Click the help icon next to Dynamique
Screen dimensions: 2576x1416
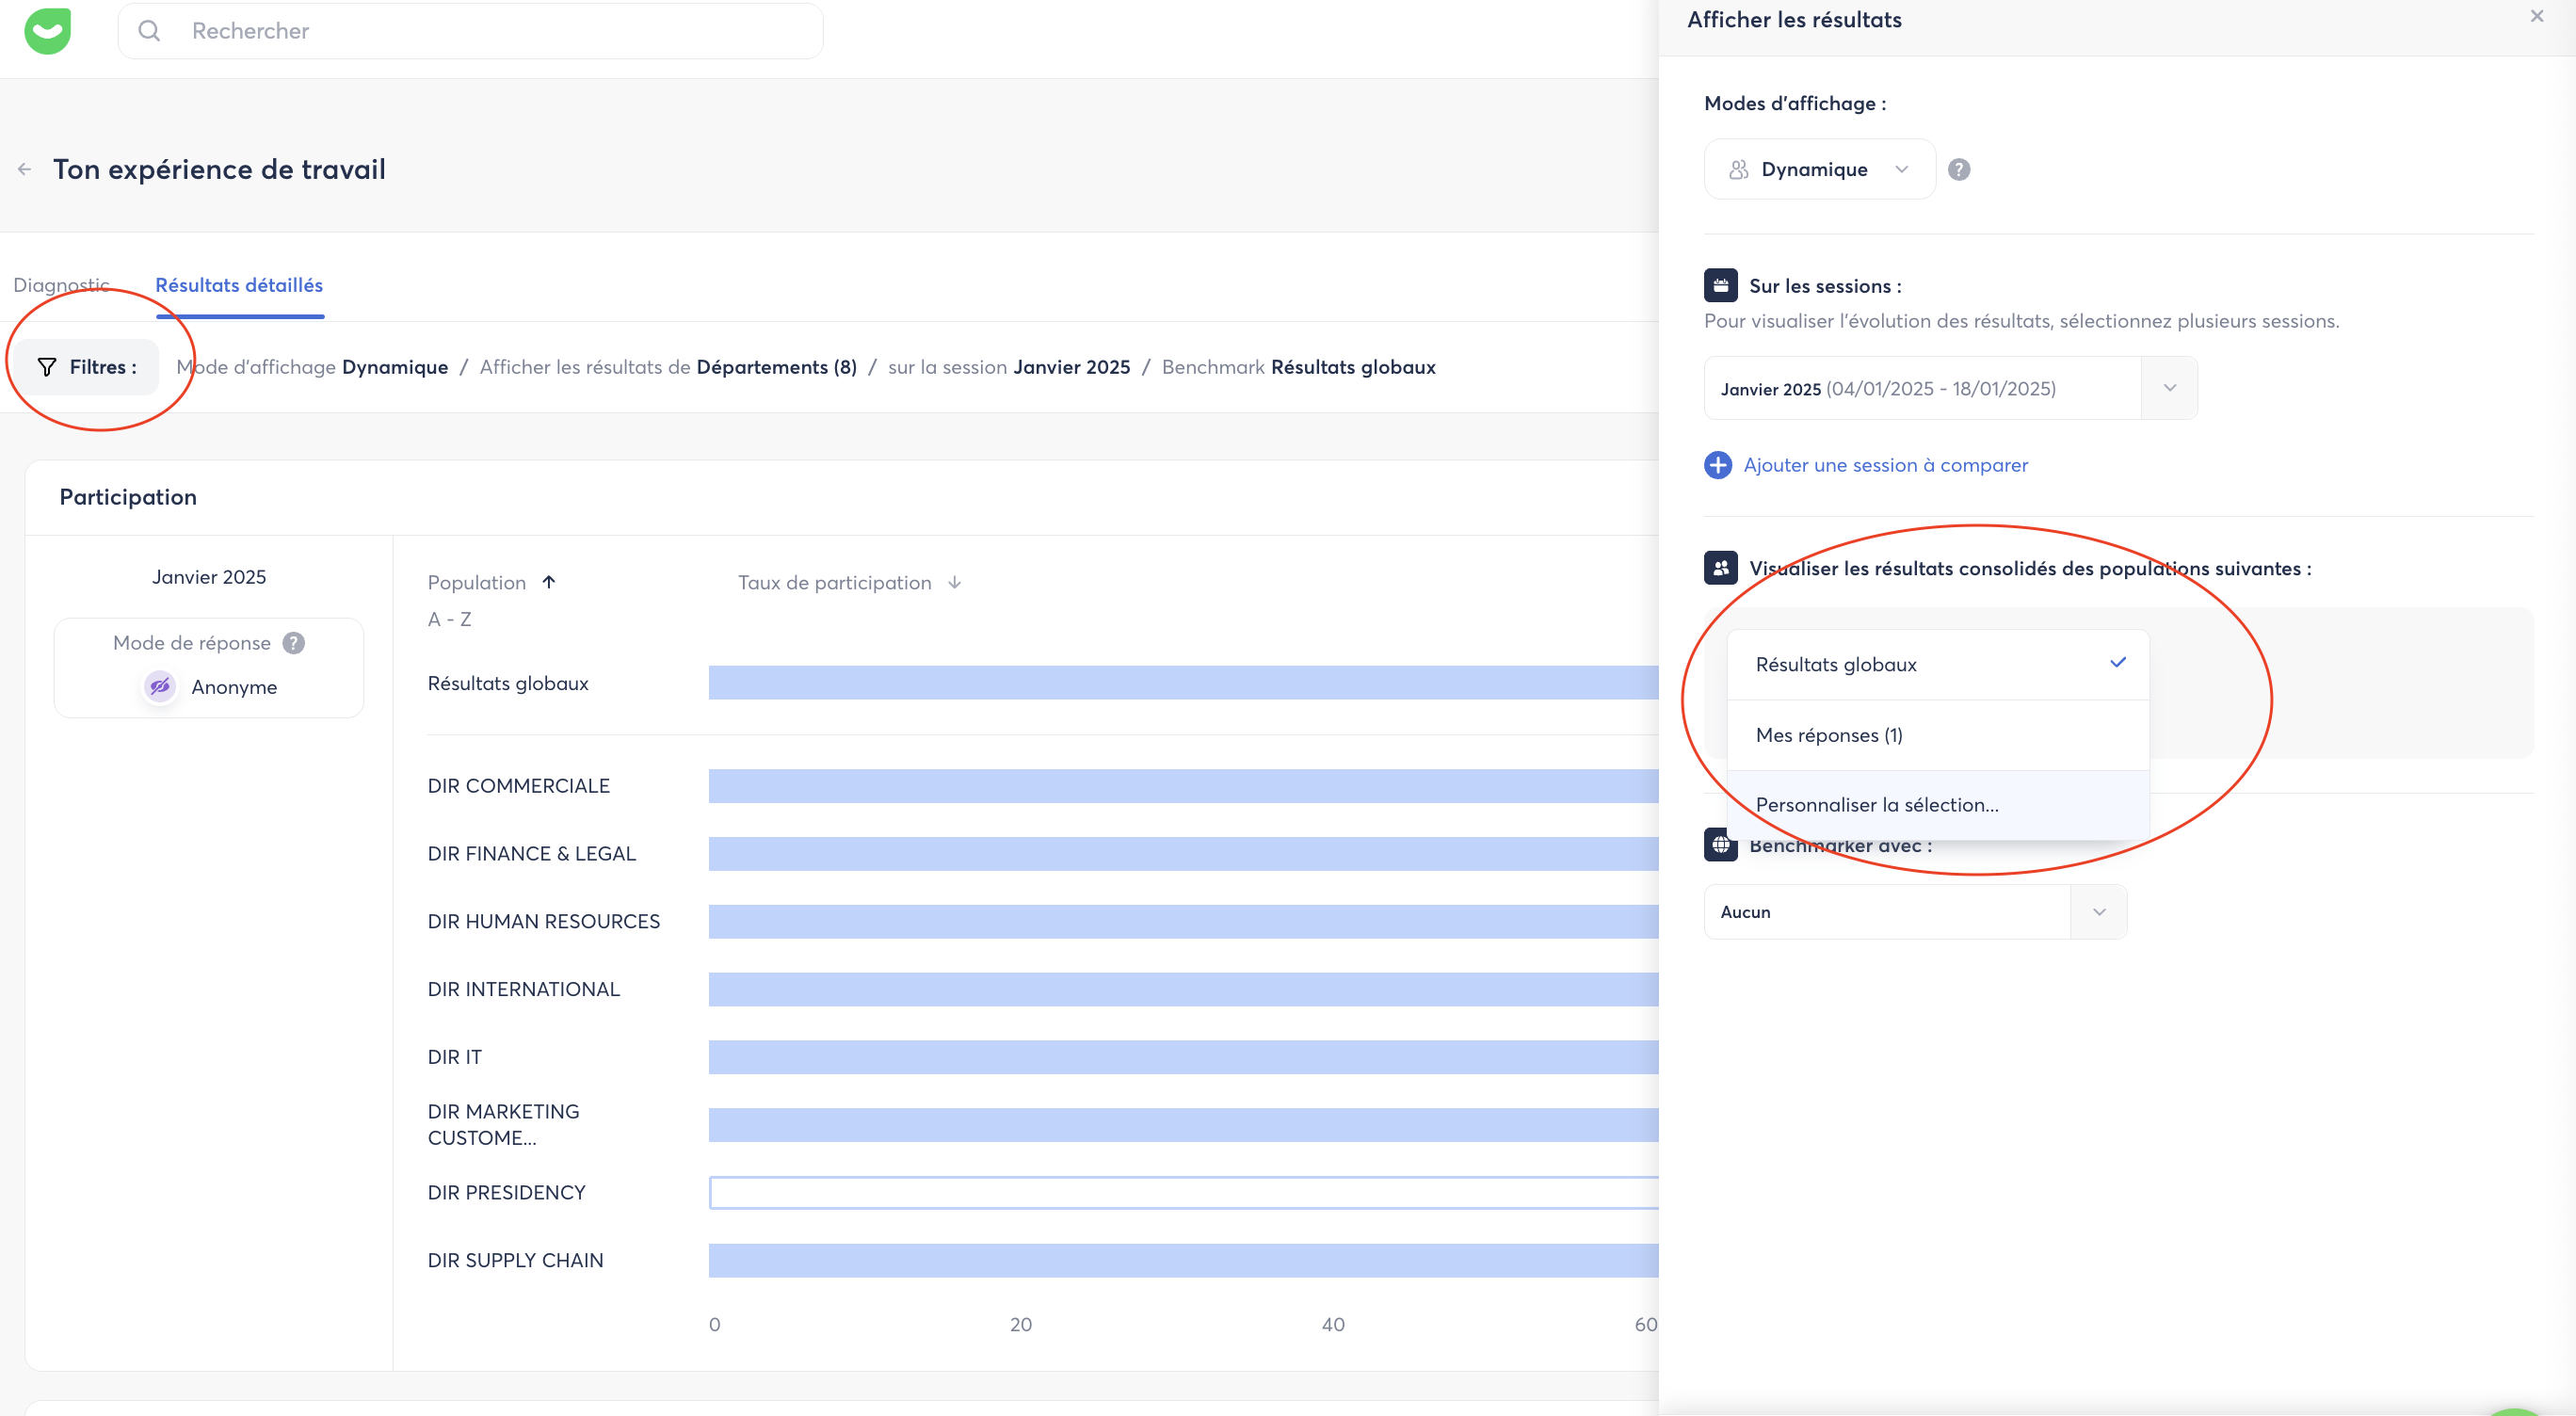[x=1959, y=170]
